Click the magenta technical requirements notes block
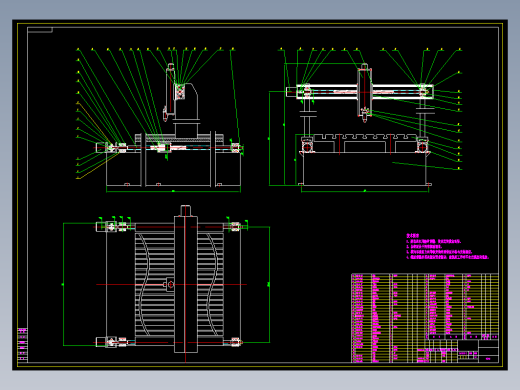This screenshot has height=390, width=520. pyautogui.click(x=447, y=246)
